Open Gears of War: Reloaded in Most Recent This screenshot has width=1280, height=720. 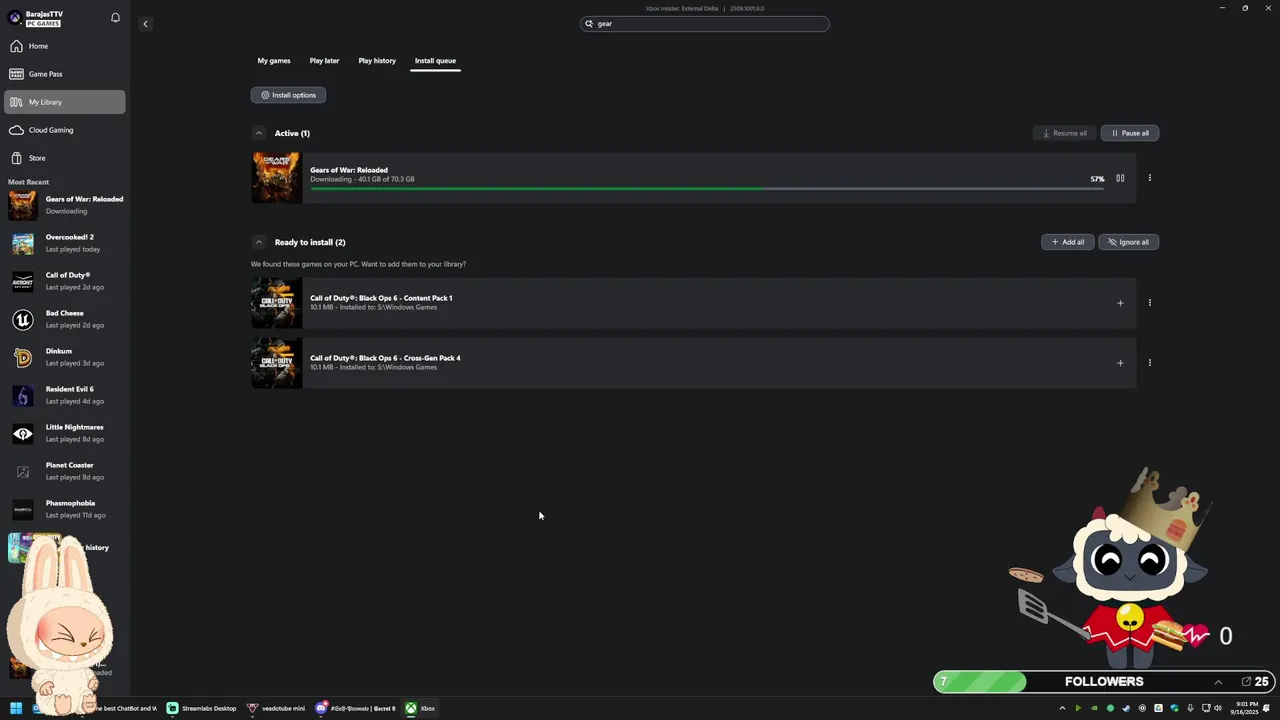(x=66, y=205)
